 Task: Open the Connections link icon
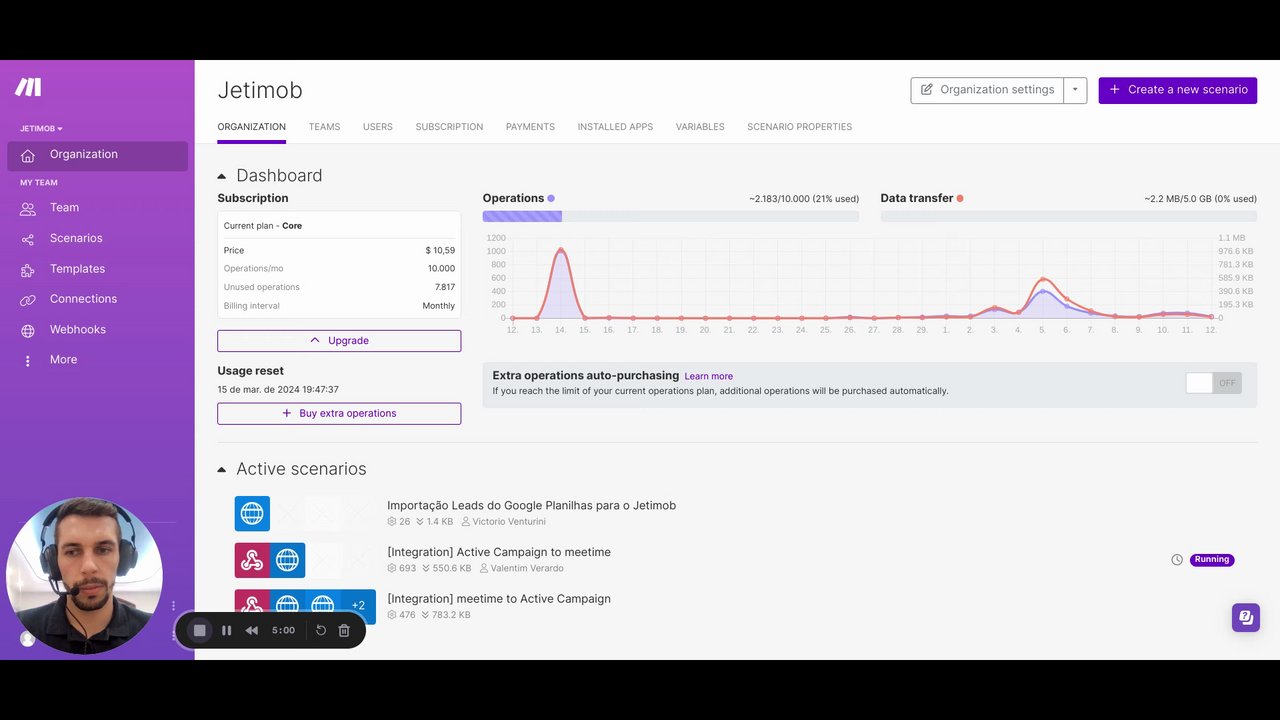point(28,299)
